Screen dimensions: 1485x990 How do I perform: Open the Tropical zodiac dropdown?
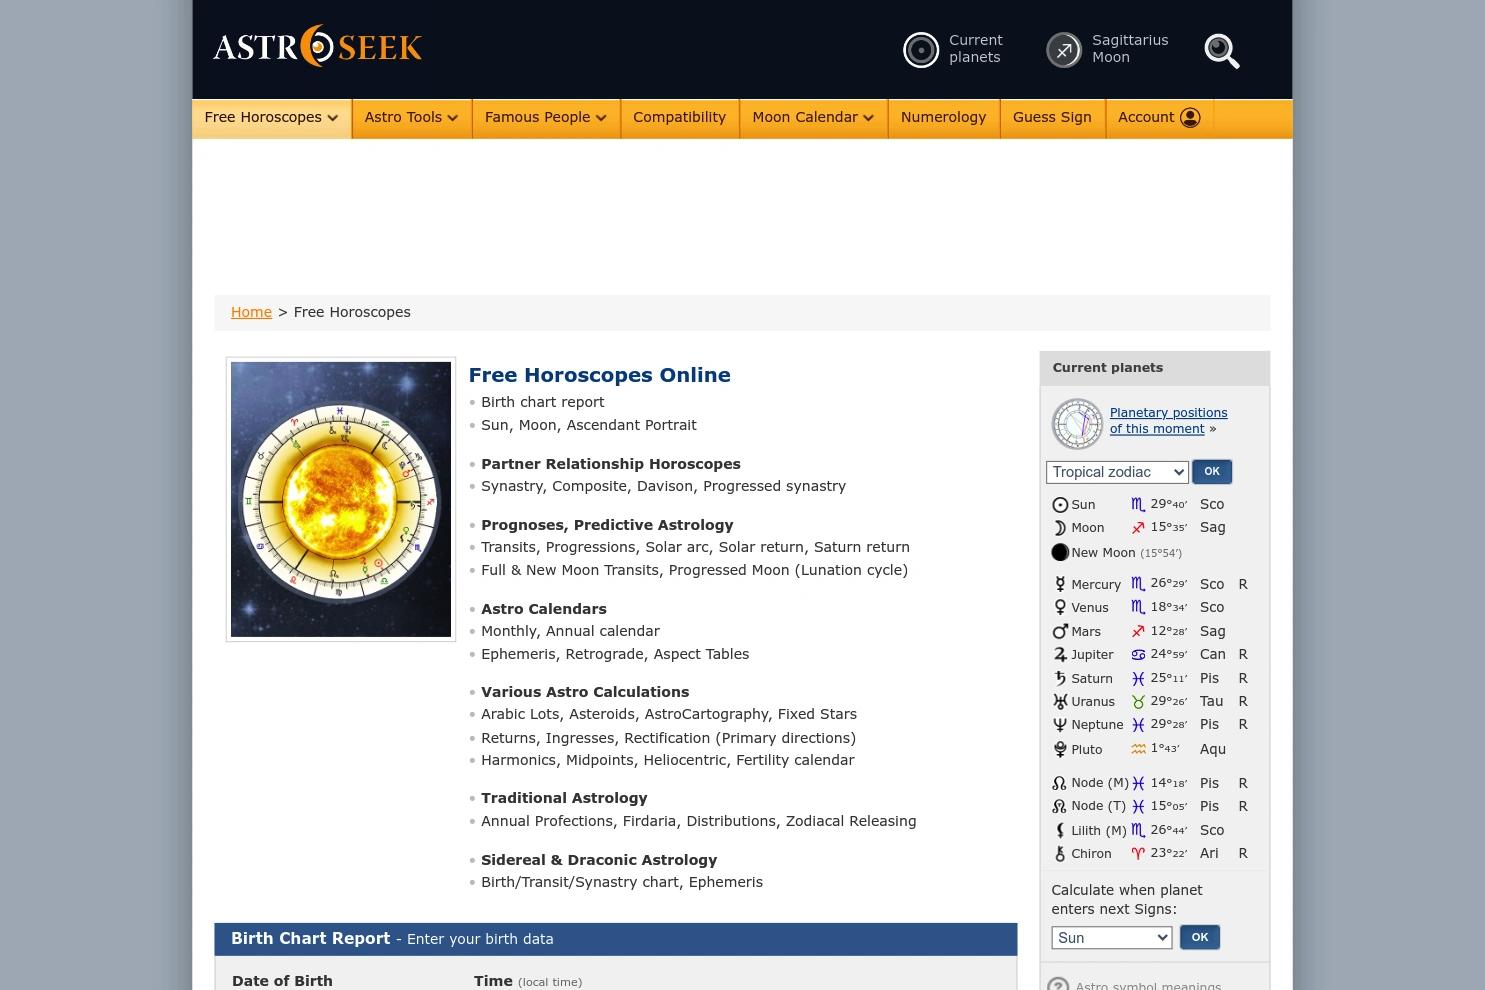click(x=1117, y=472)
